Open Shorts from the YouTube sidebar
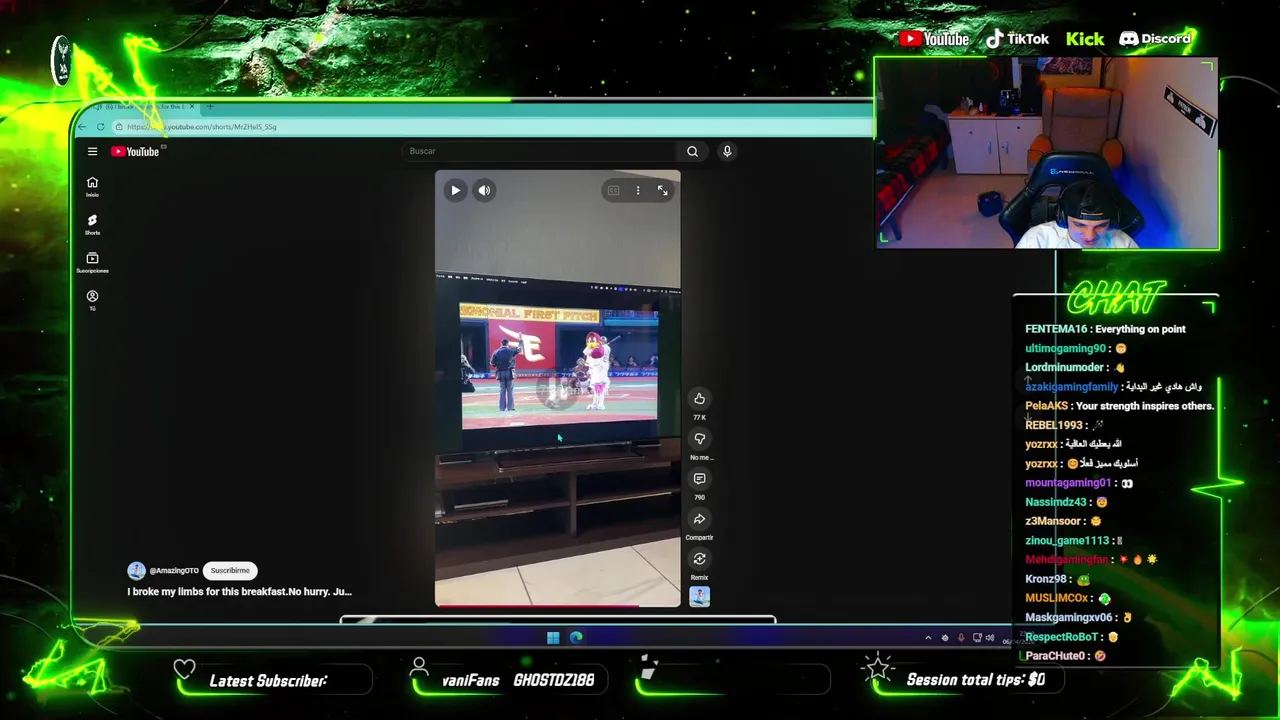Image resolution: width=1280 pixels, height=720 pixels. point(92,224)
